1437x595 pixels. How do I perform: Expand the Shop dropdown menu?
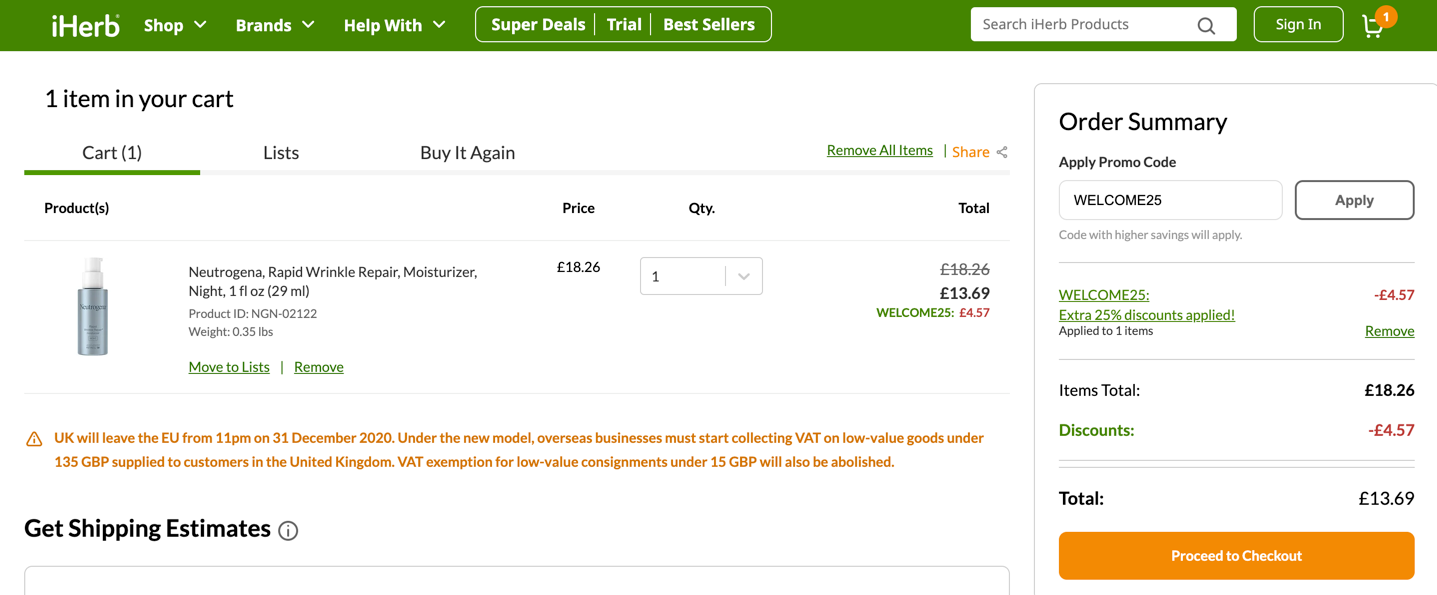(x=175, y=25)
